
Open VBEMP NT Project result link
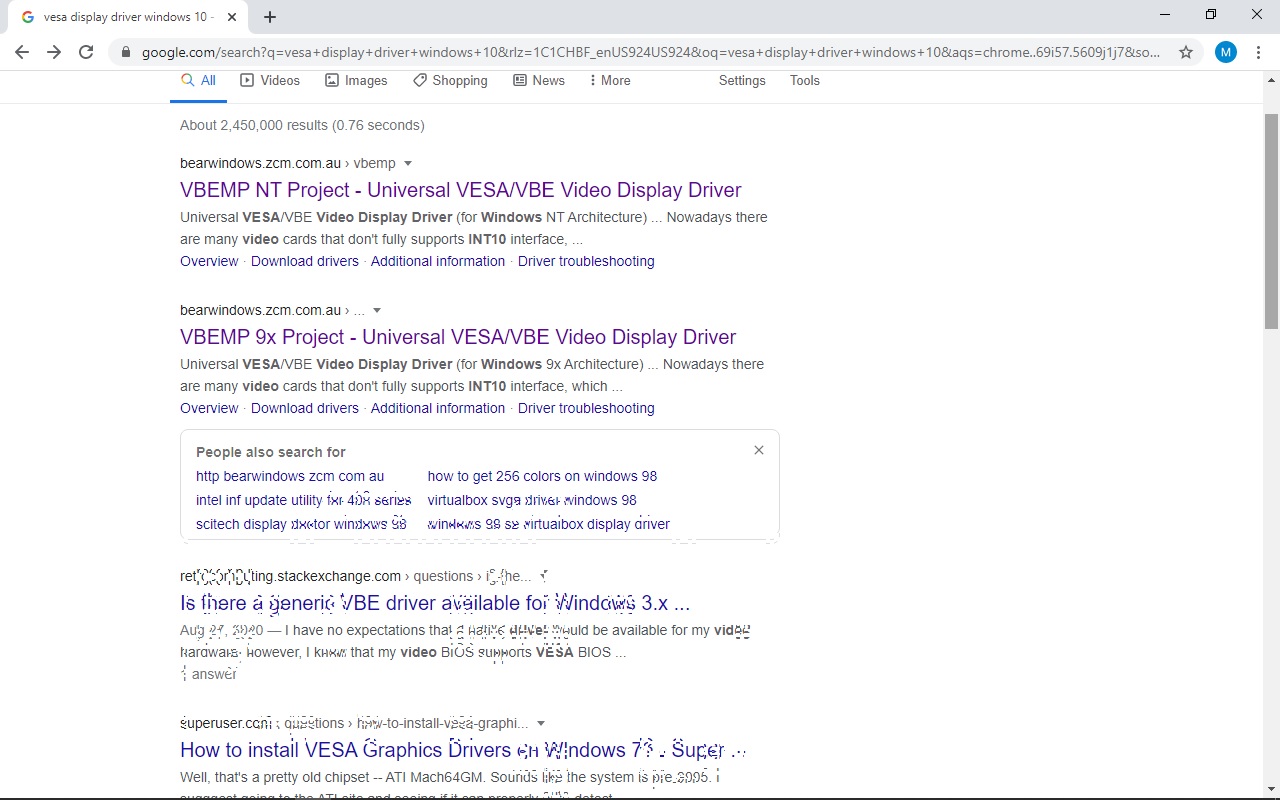point(461,190)
